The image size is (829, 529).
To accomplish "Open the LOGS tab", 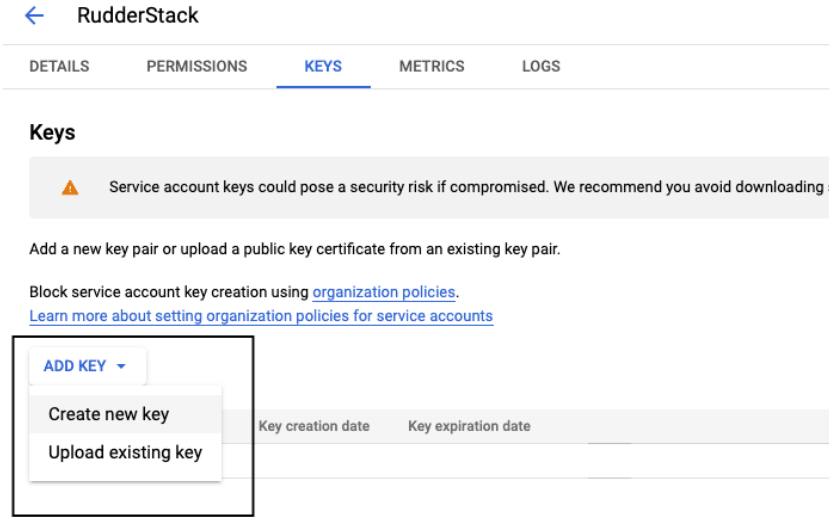I will (x=541, y=66).
